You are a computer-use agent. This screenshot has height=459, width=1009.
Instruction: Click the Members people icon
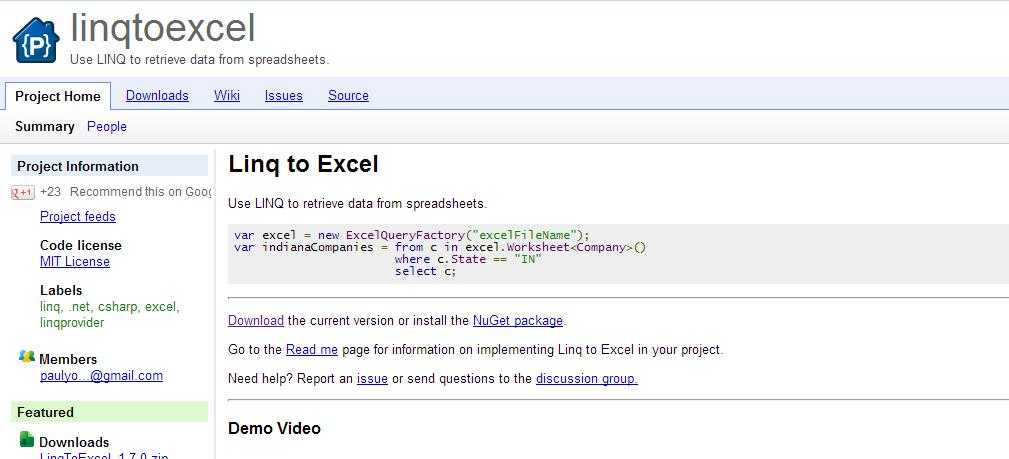tap(26, 356)
